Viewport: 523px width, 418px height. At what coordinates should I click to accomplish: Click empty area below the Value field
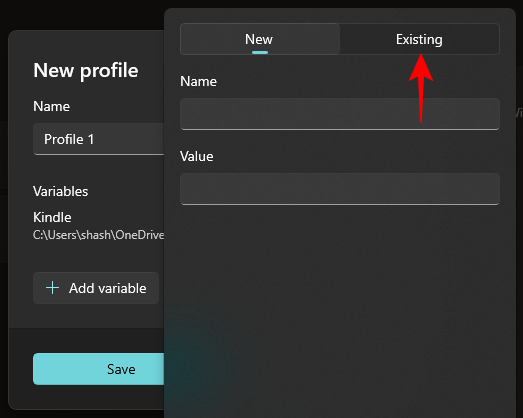pos(340,300)
